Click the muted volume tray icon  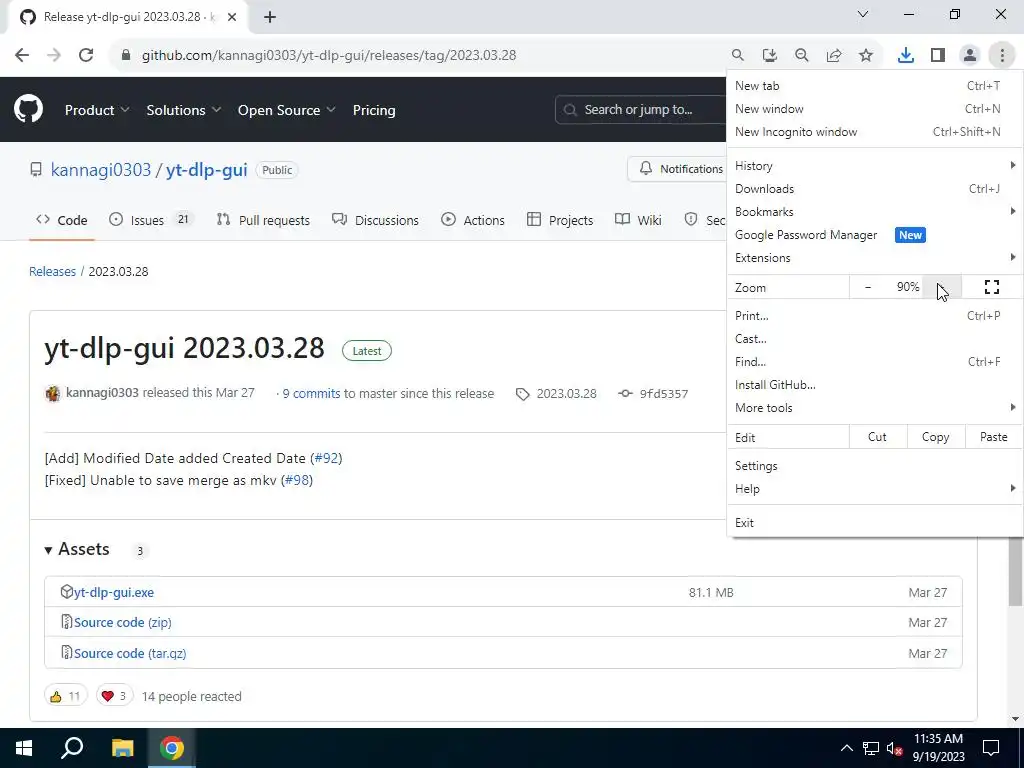894,748
